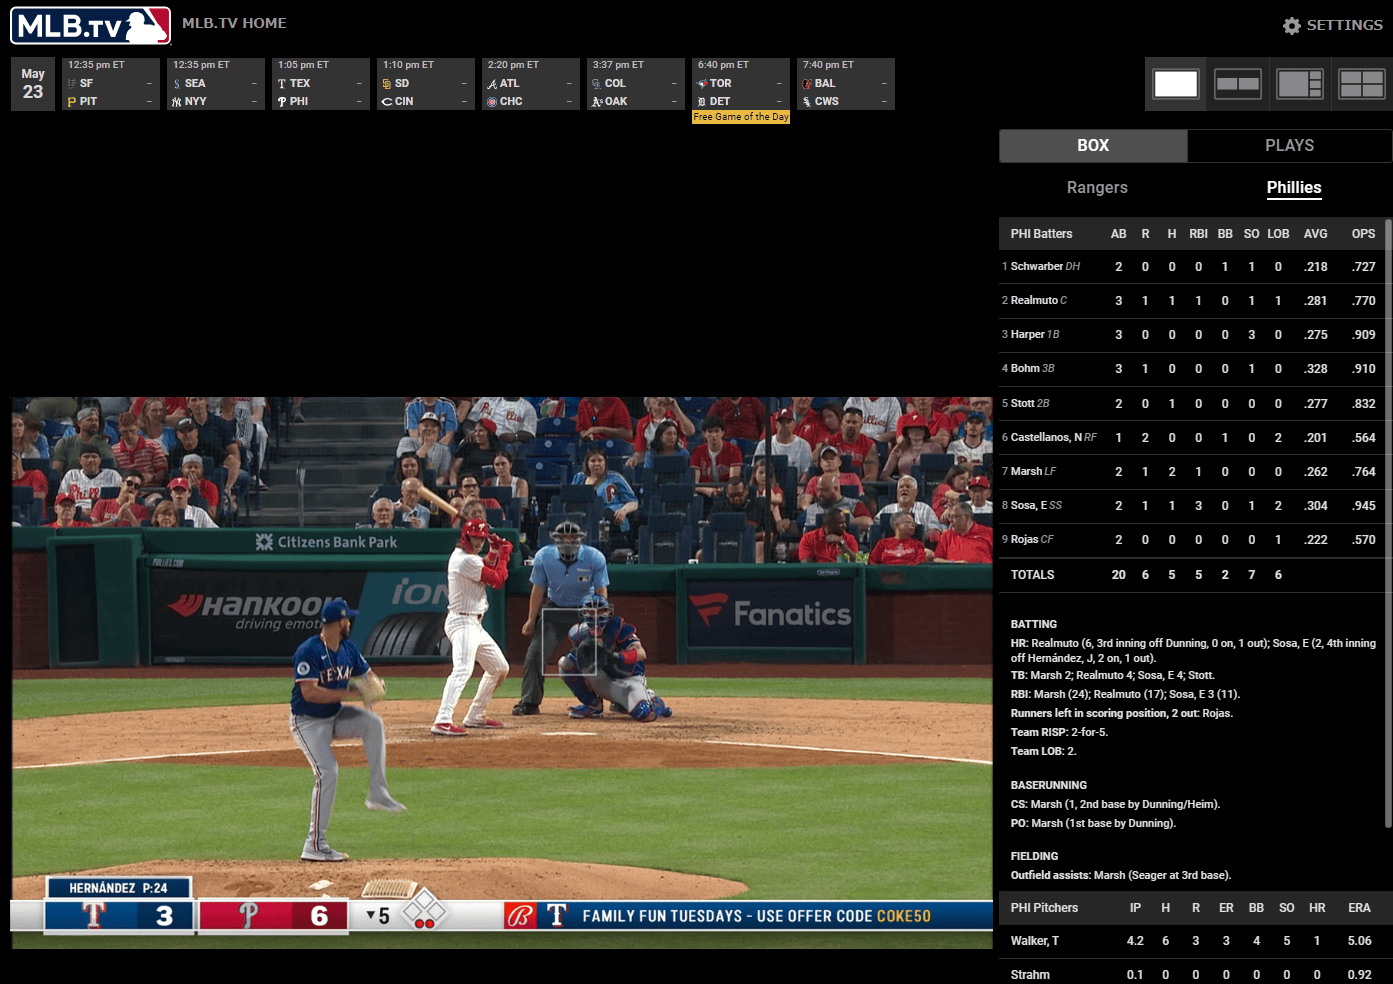Click the DET Tigers logo in the scoreboard
Screen dimensions: 1393x984
point(702,102)
